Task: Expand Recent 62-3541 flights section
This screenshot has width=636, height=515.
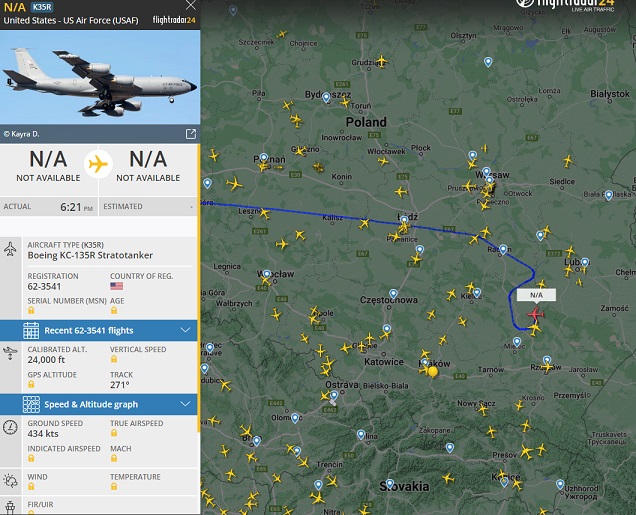Action: tap(99, 330)
